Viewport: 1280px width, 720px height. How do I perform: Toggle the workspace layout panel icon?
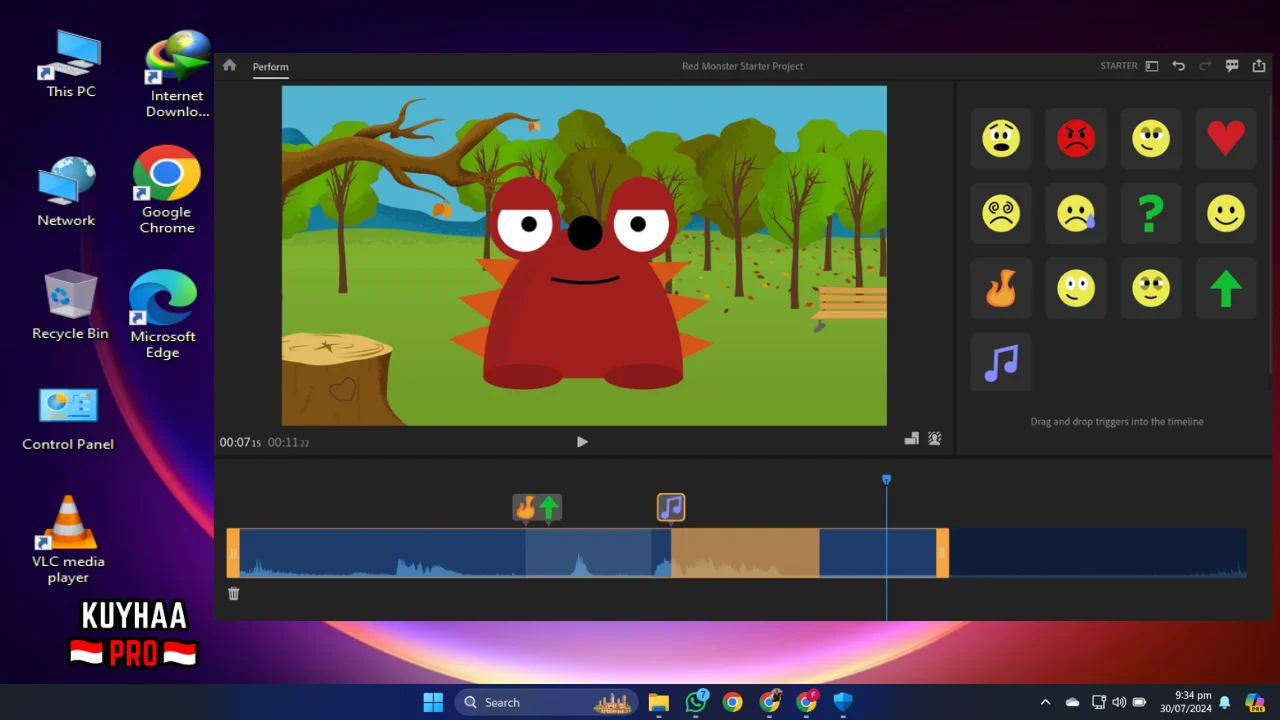tap(1152, 66)
